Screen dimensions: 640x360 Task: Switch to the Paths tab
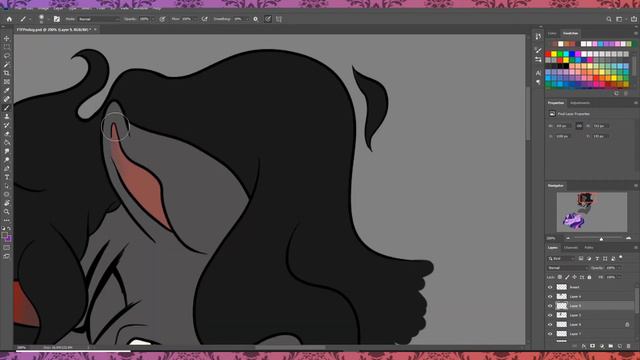589,247
